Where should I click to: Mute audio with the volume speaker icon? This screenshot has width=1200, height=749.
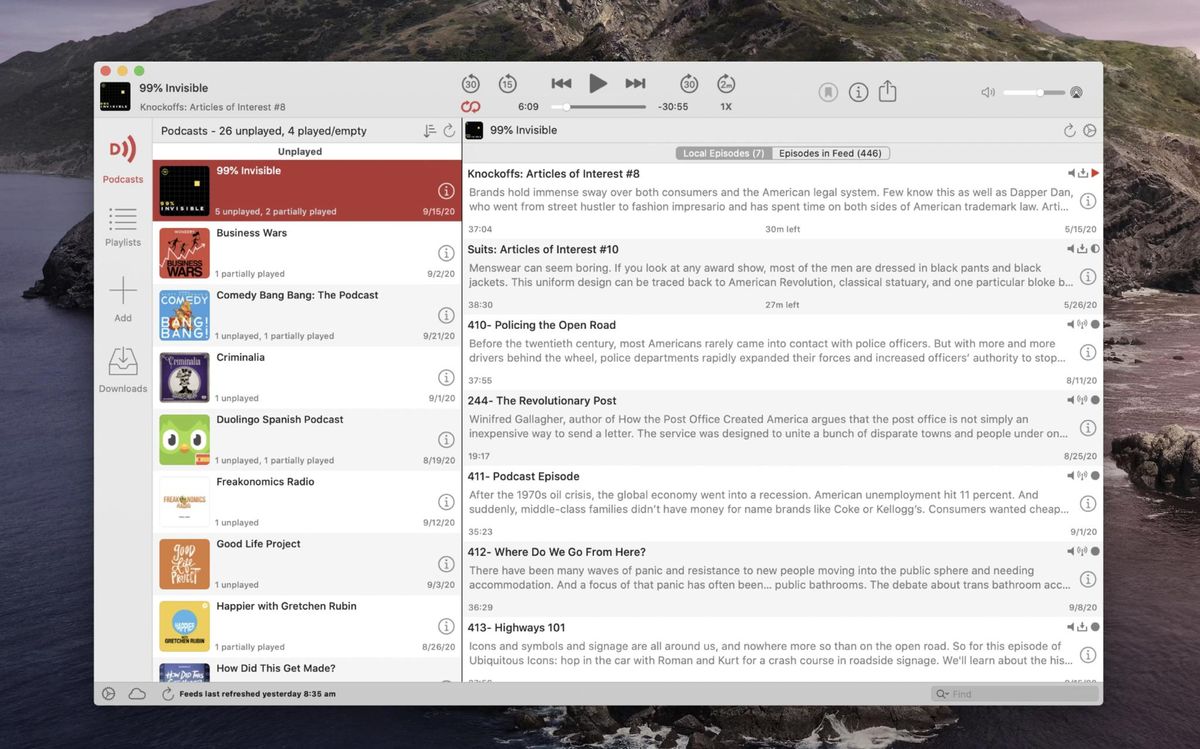(x=988, y=91)
